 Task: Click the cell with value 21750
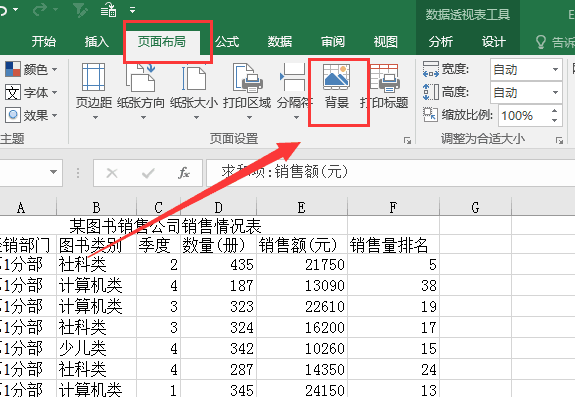click(x=302, y=264)
